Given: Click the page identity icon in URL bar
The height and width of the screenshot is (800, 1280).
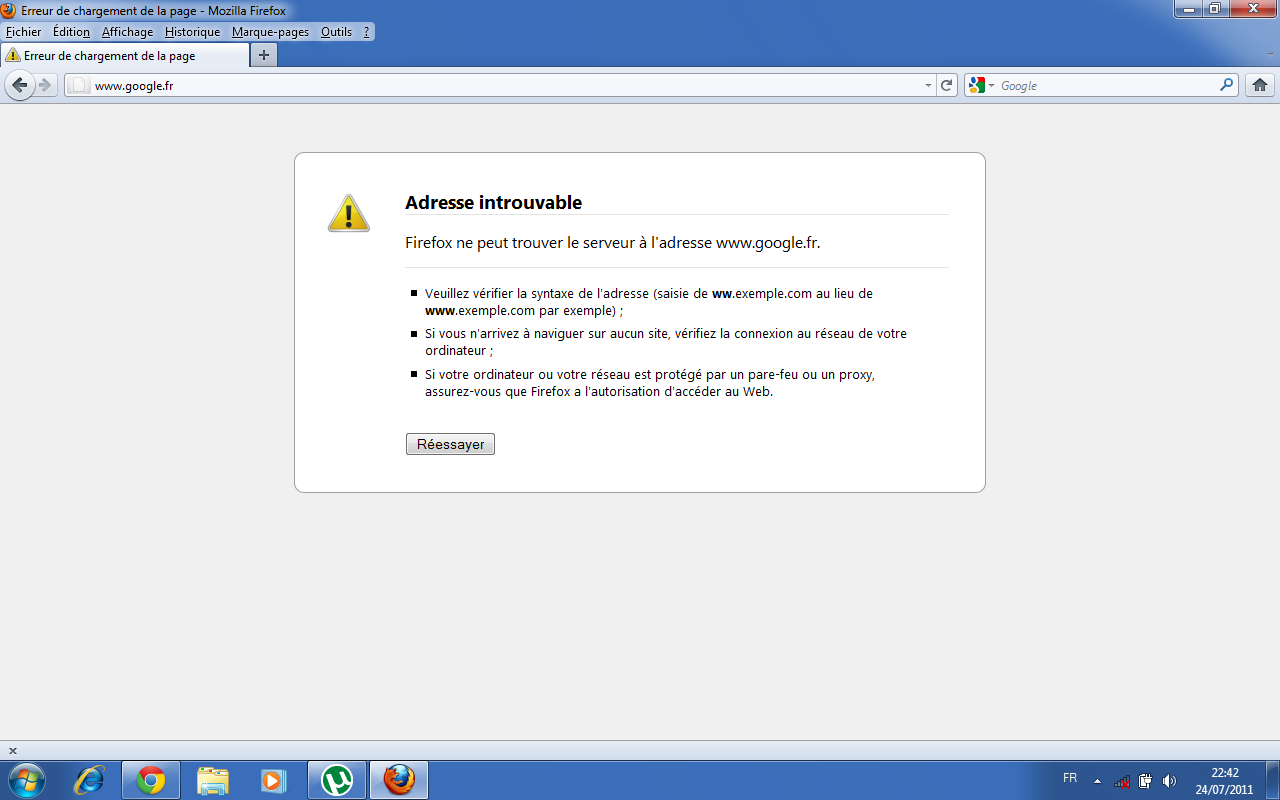Looking at the screenshot, I should click(81, 85).
